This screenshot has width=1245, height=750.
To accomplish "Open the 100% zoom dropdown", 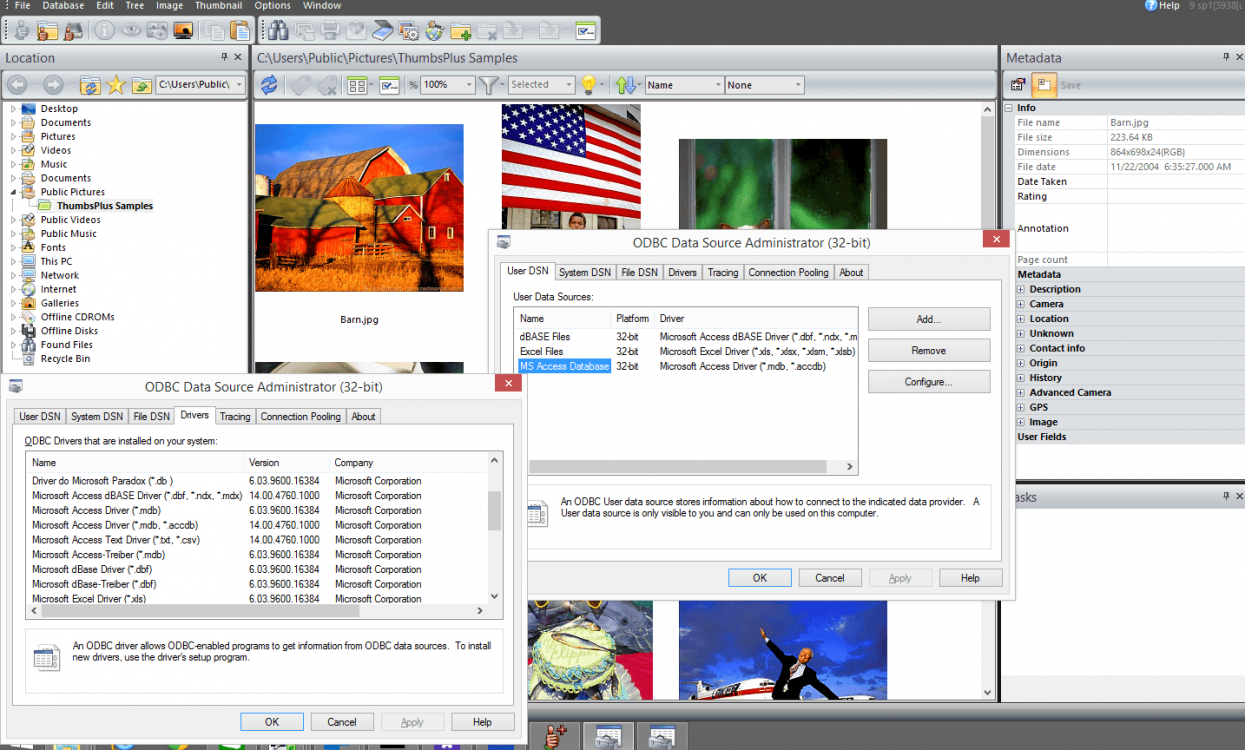I will pos(447,85).
